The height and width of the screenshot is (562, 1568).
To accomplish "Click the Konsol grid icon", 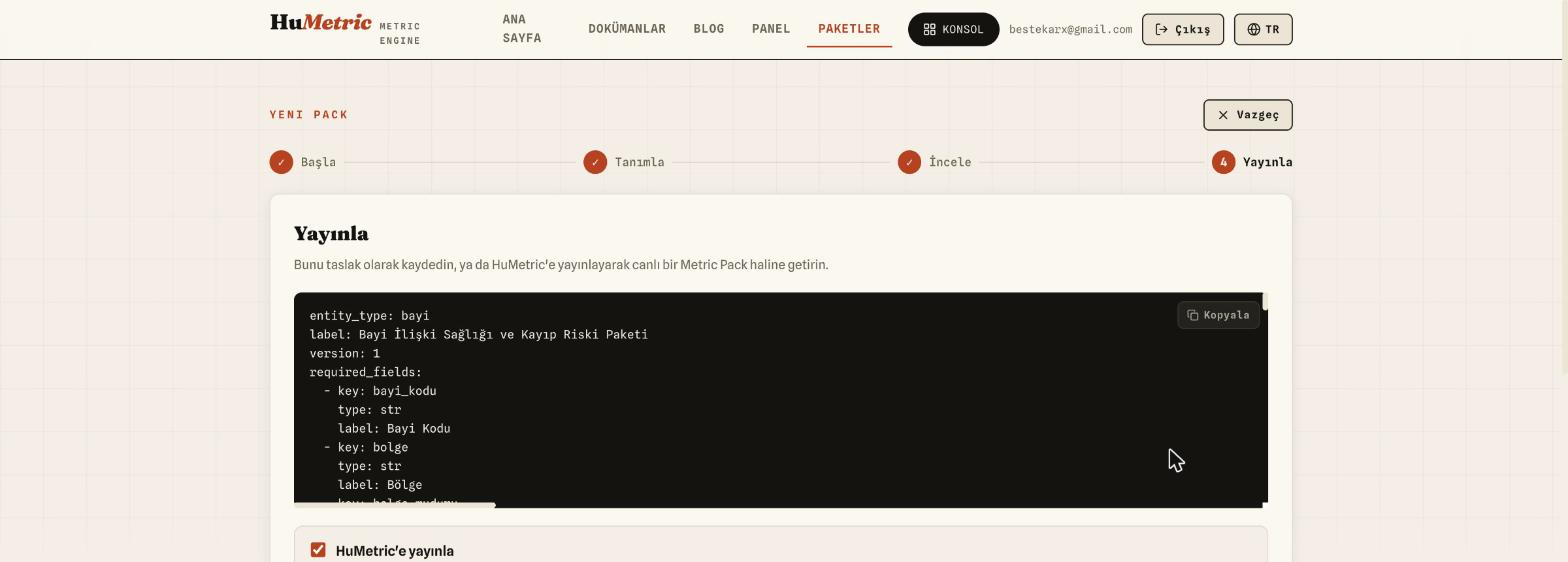I will 929,30.
